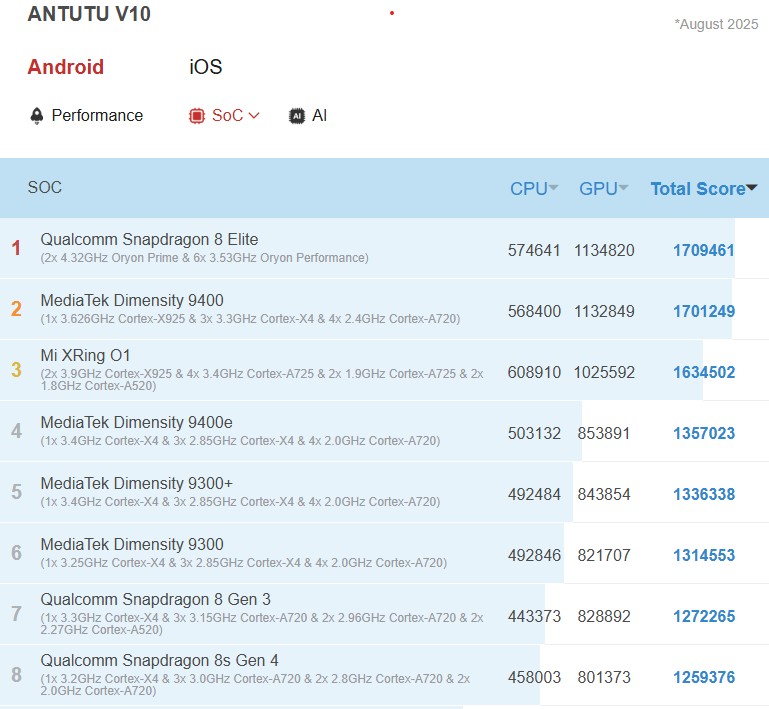
Task: Click the red SoC chip icon
Action: [x=197, y=116]
